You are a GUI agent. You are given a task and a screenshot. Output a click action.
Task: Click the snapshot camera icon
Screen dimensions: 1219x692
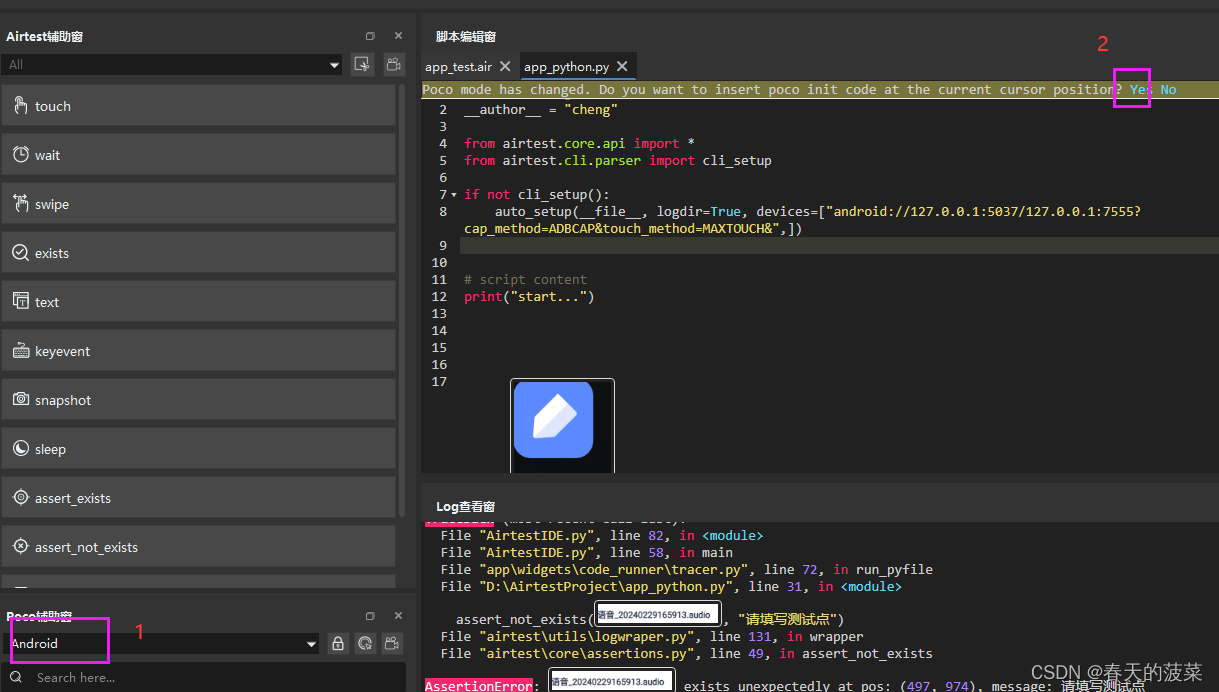[20, 400]
